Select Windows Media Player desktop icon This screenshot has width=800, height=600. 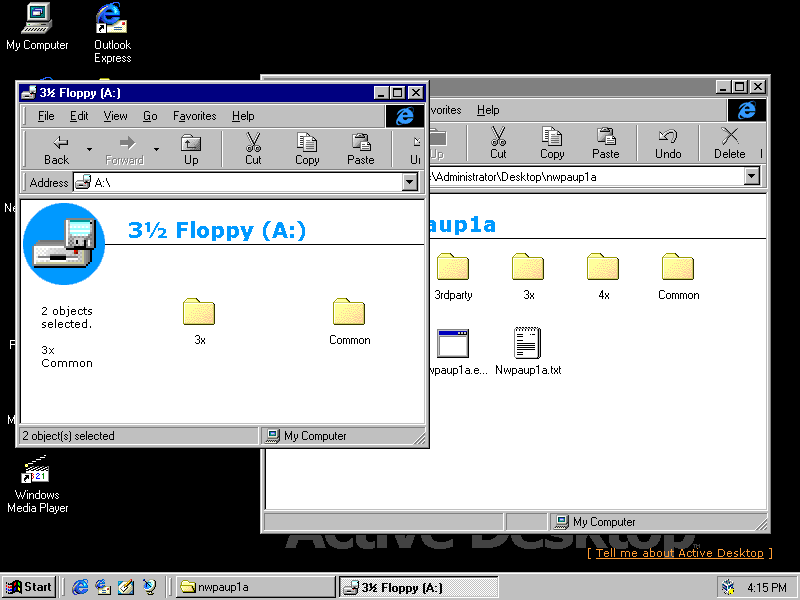click(37, 484)
